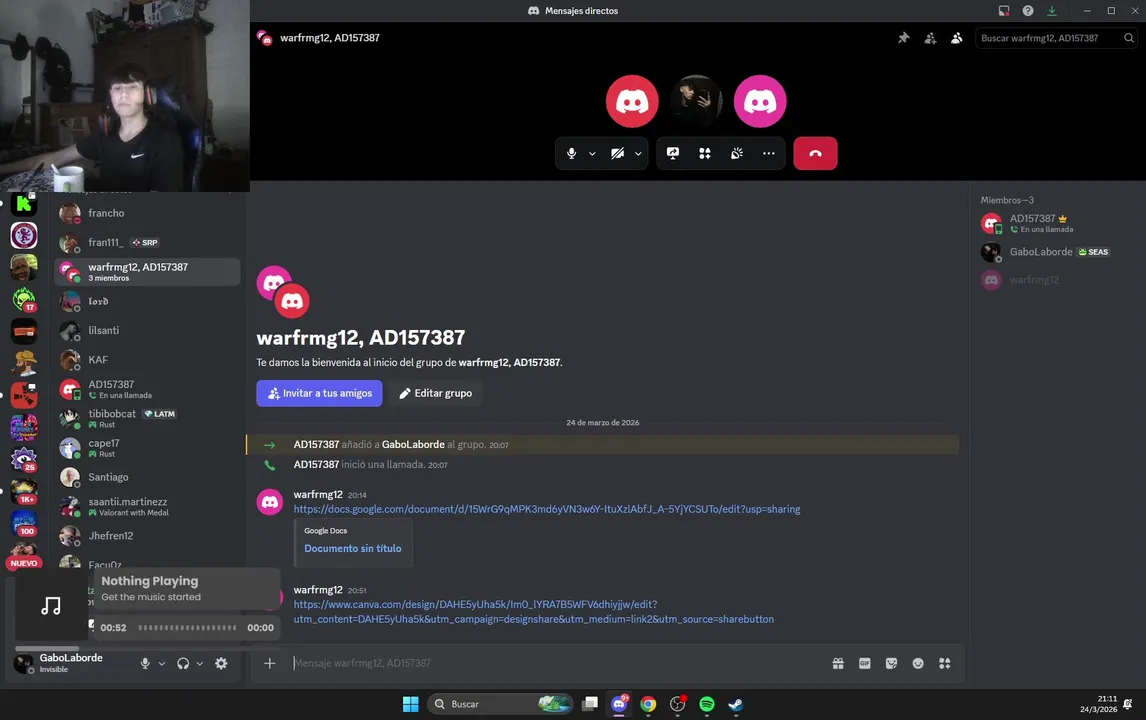
Task: Open GaboLaborde in the members list
Action: click(1055, 252)
